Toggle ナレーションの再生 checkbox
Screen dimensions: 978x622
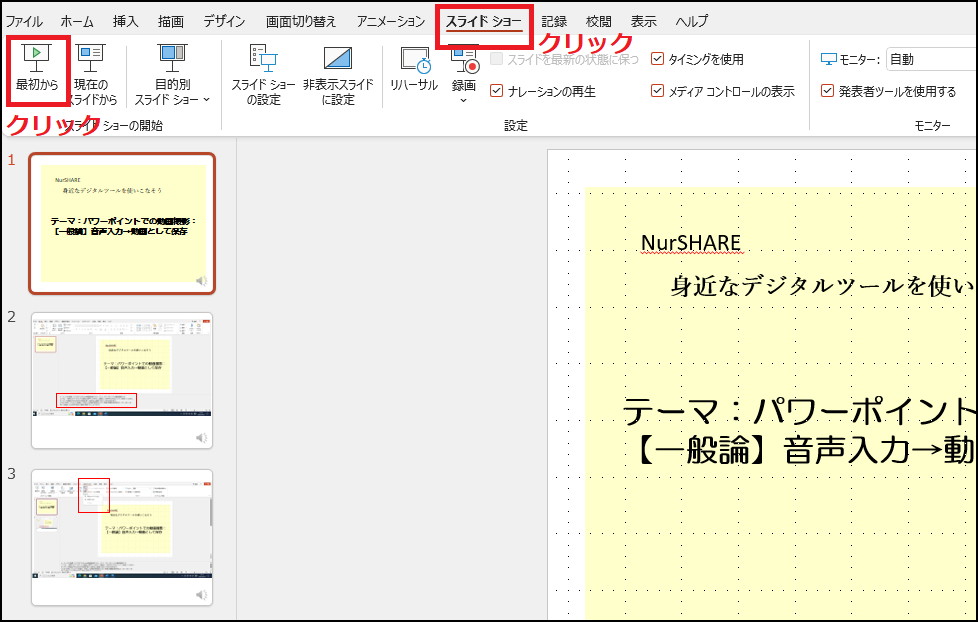(496, 91)
